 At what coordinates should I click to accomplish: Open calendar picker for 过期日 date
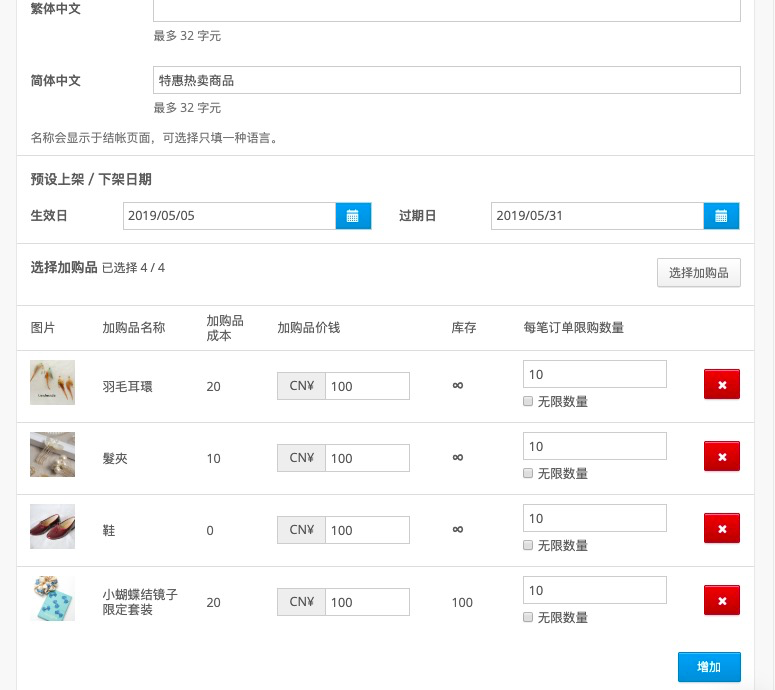click(721, 216)
